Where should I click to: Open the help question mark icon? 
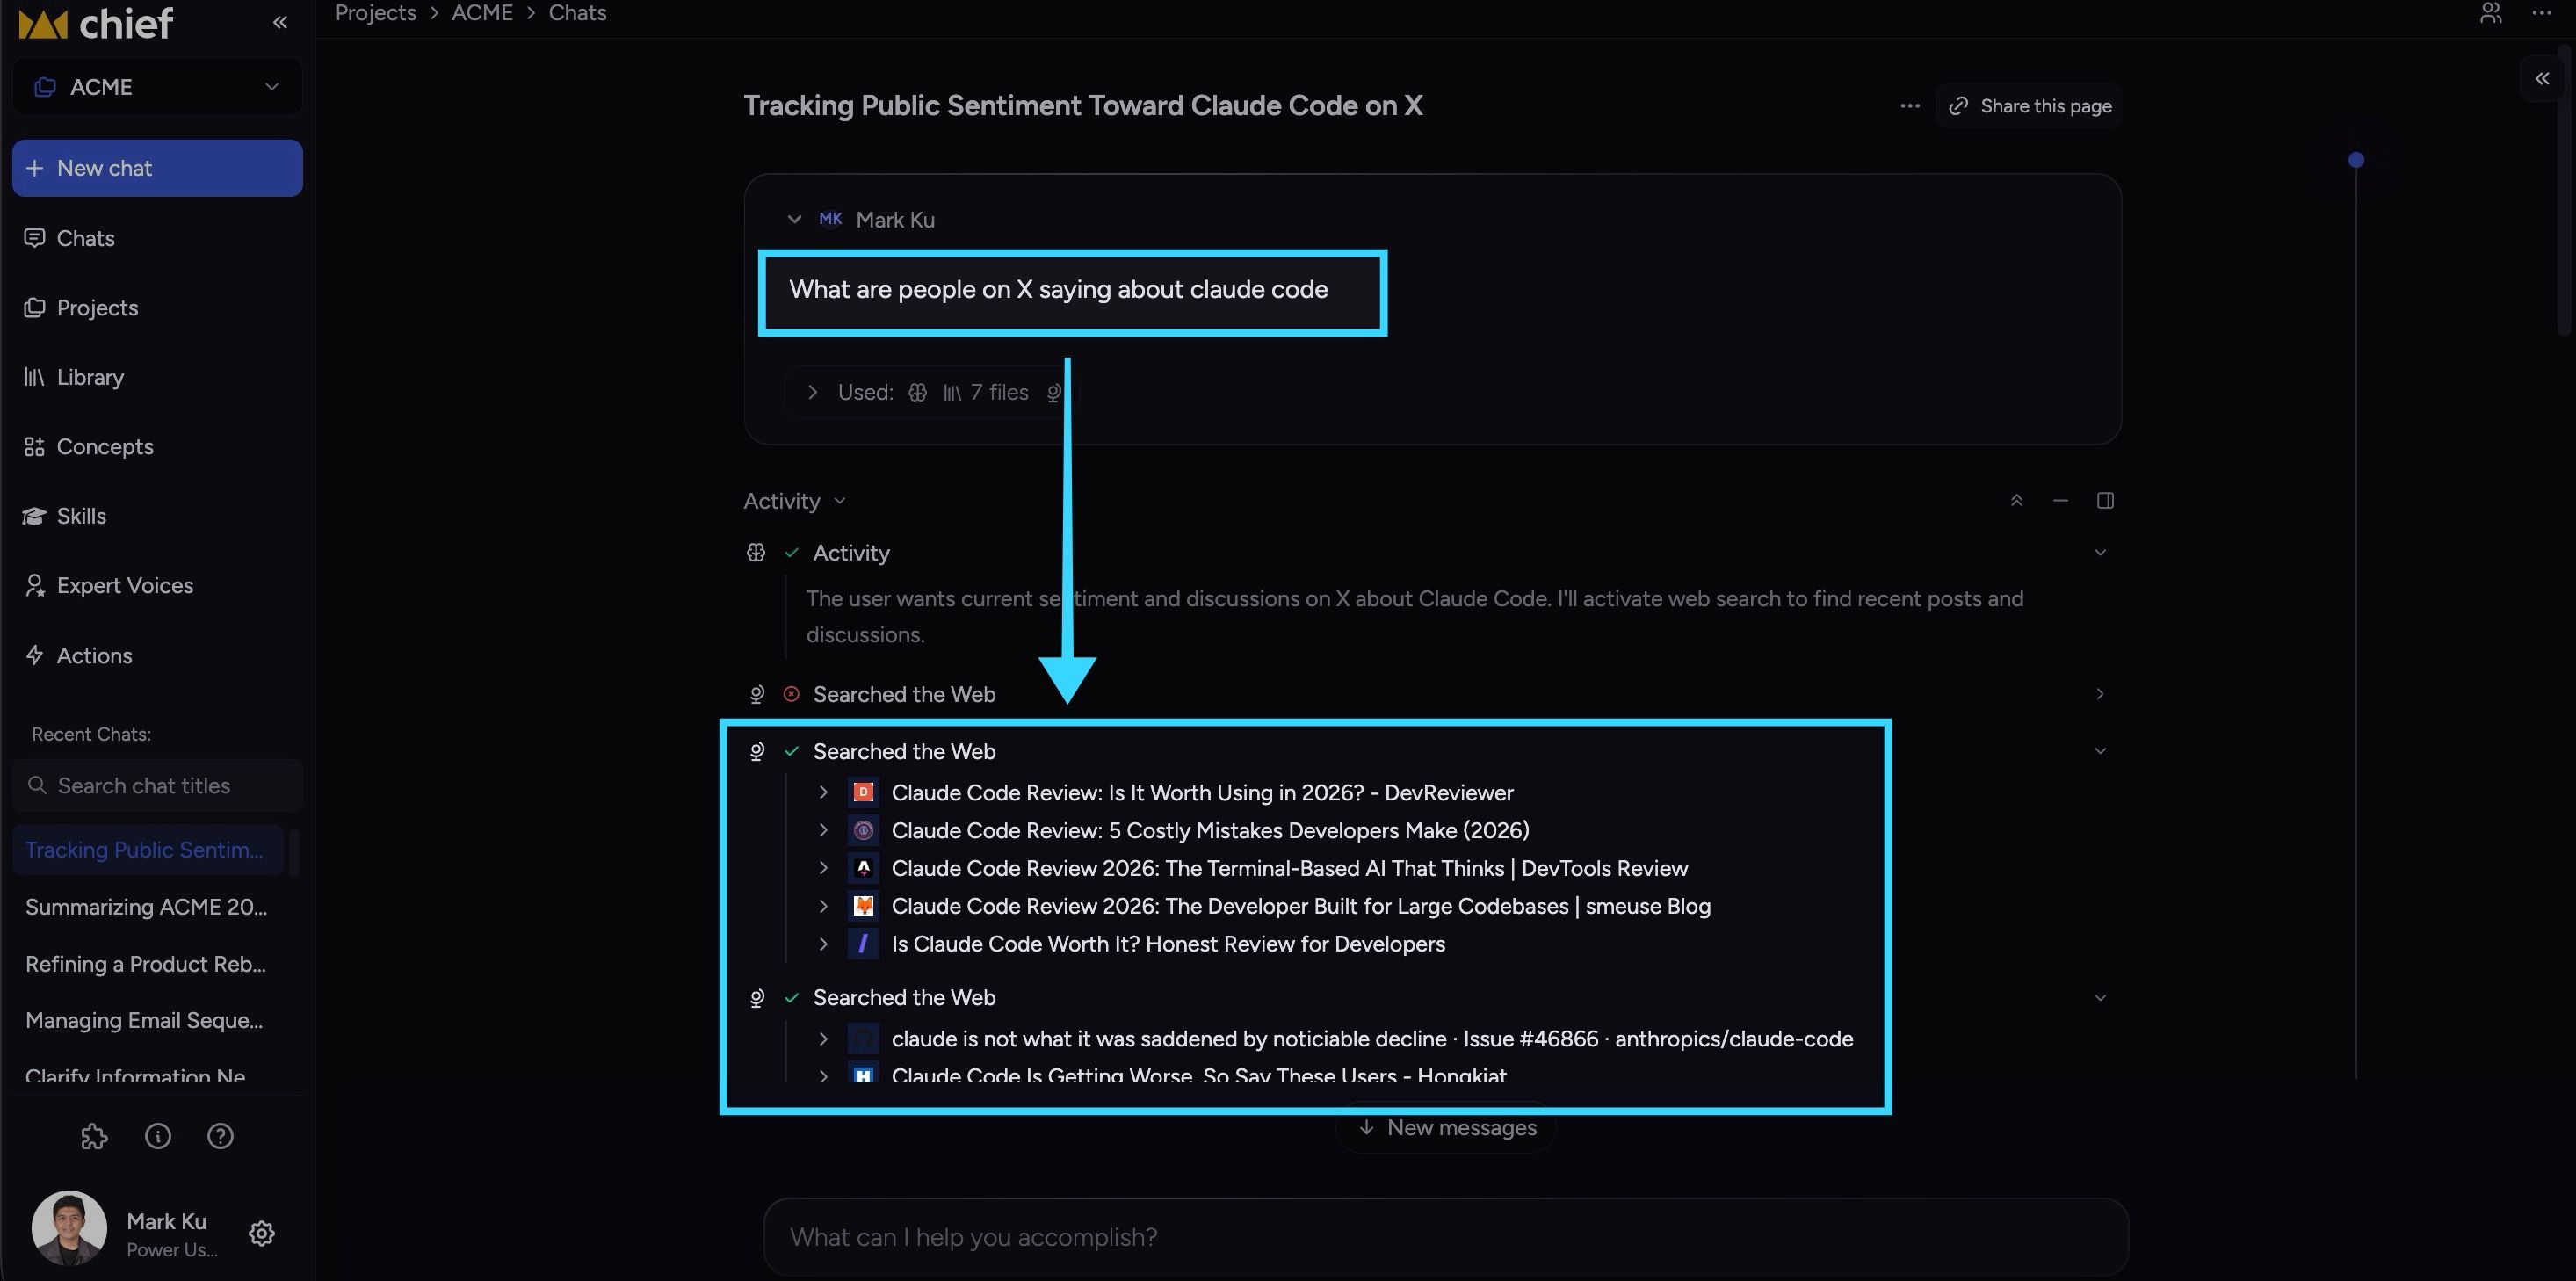coord(220,1136)
